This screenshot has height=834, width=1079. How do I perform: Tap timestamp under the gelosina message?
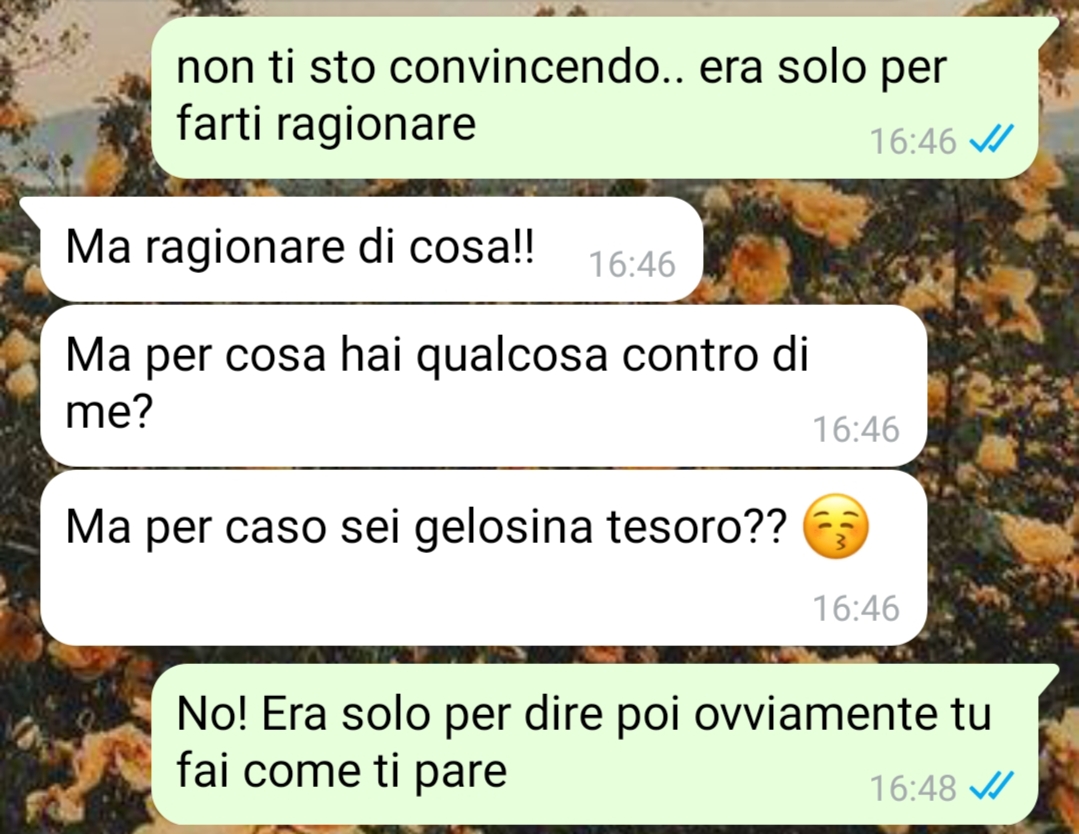(x=856, y=608)
